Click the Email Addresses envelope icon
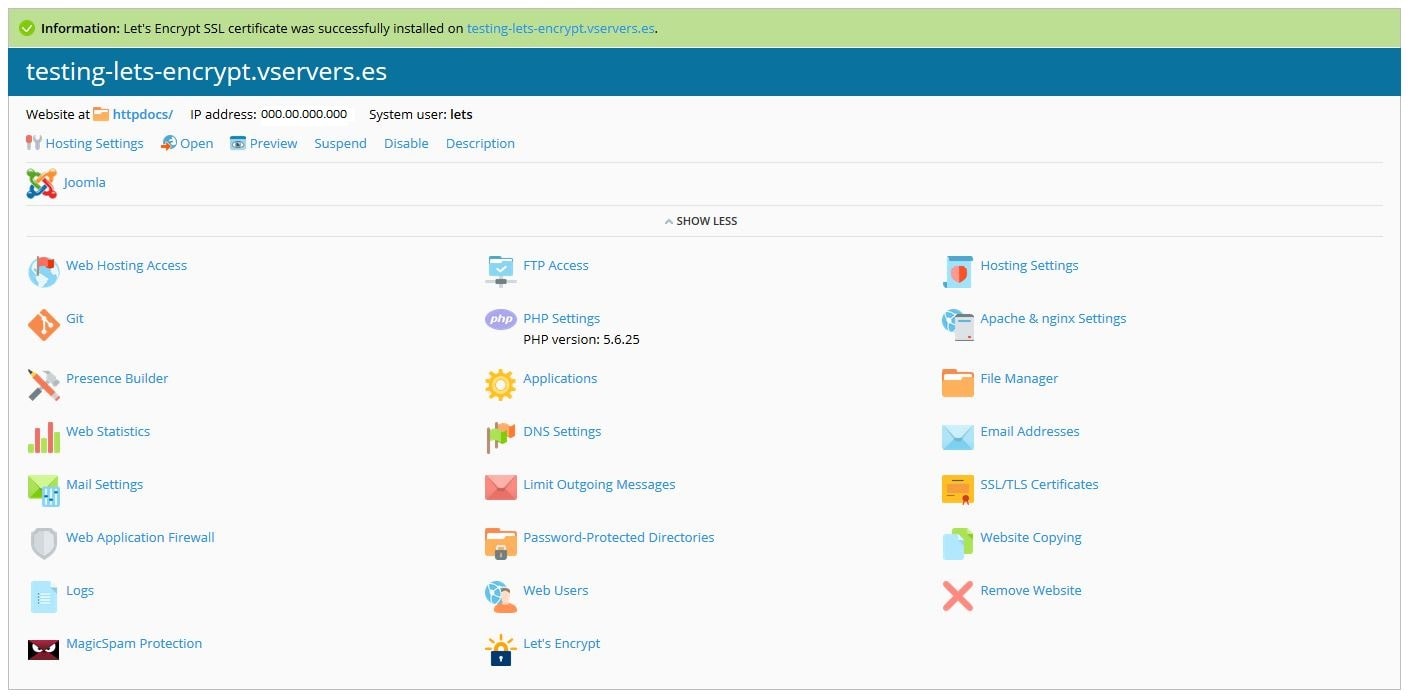The image size is (1410, 700). tap(958, 437)
